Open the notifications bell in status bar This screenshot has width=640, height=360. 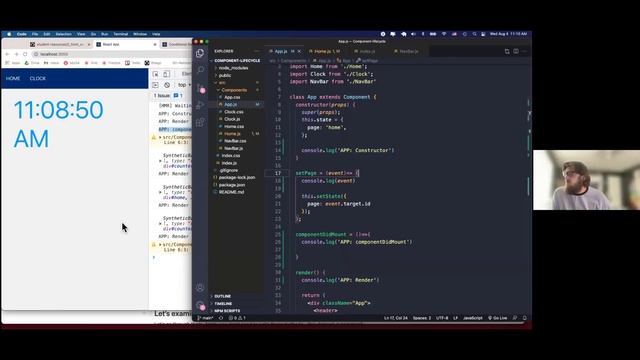coord(524,318)
